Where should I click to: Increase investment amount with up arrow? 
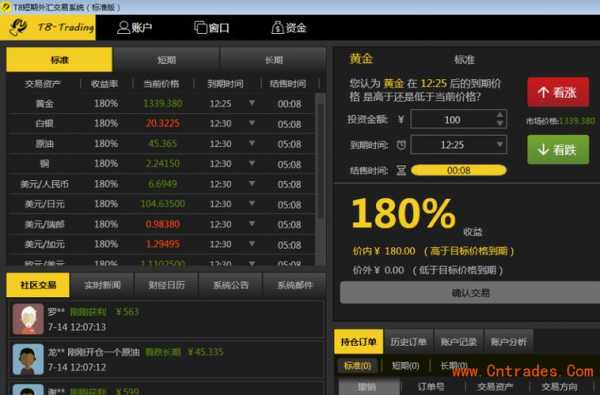[500, 115]
